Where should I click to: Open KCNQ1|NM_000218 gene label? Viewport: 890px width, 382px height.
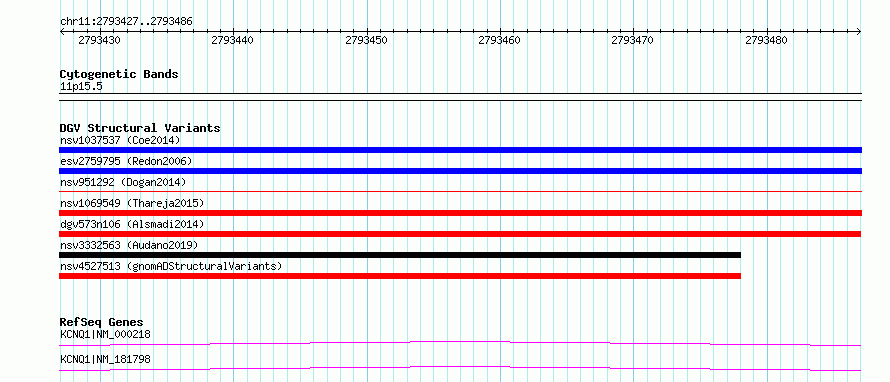(x=105, y=334)
